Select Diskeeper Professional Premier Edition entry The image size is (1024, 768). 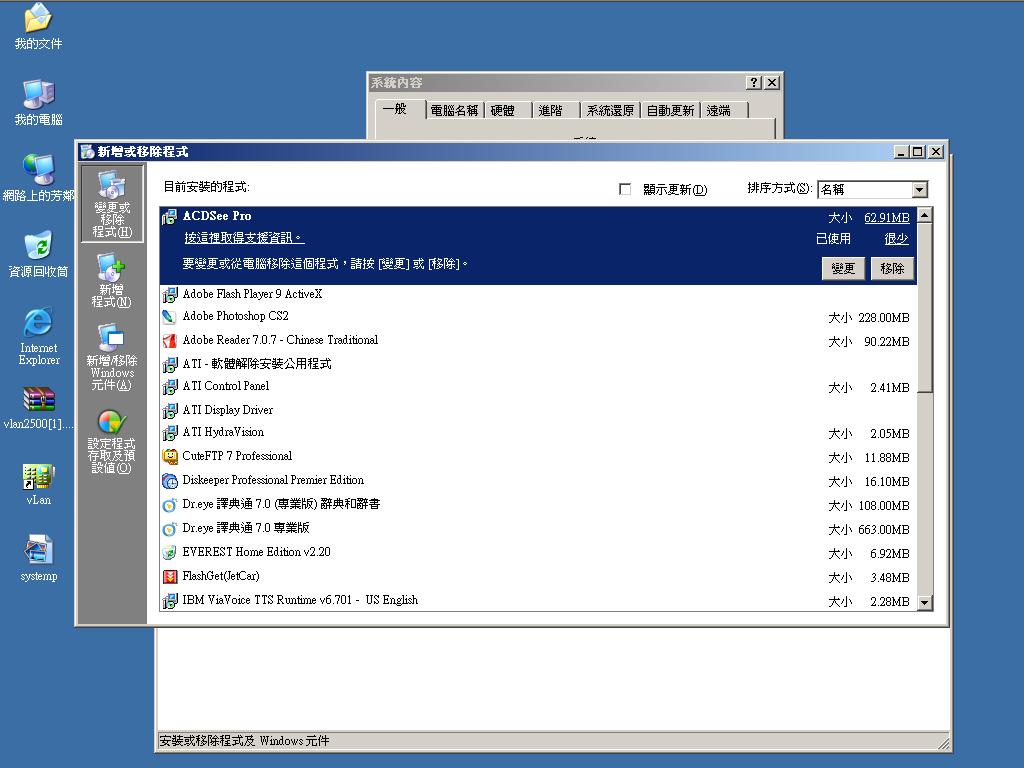tap(273, 480)
